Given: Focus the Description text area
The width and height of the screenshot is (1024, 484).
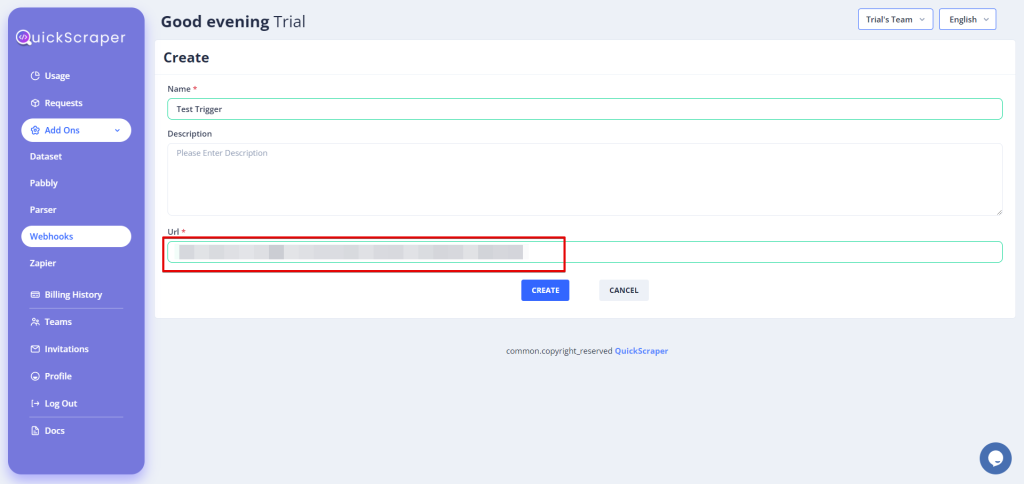Looking at the screenshot, I should 584,179.
